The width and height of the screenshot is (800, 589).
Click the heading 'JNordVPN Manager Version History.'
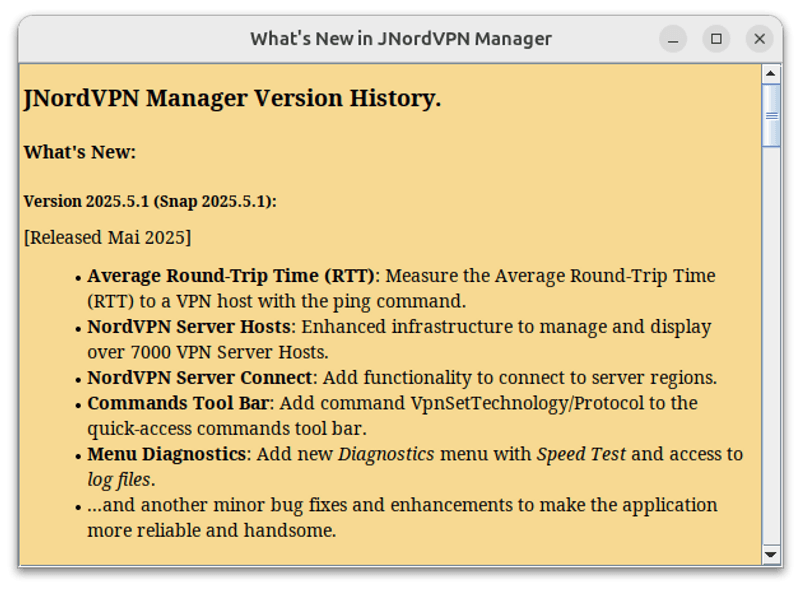(x=232, y=98)
